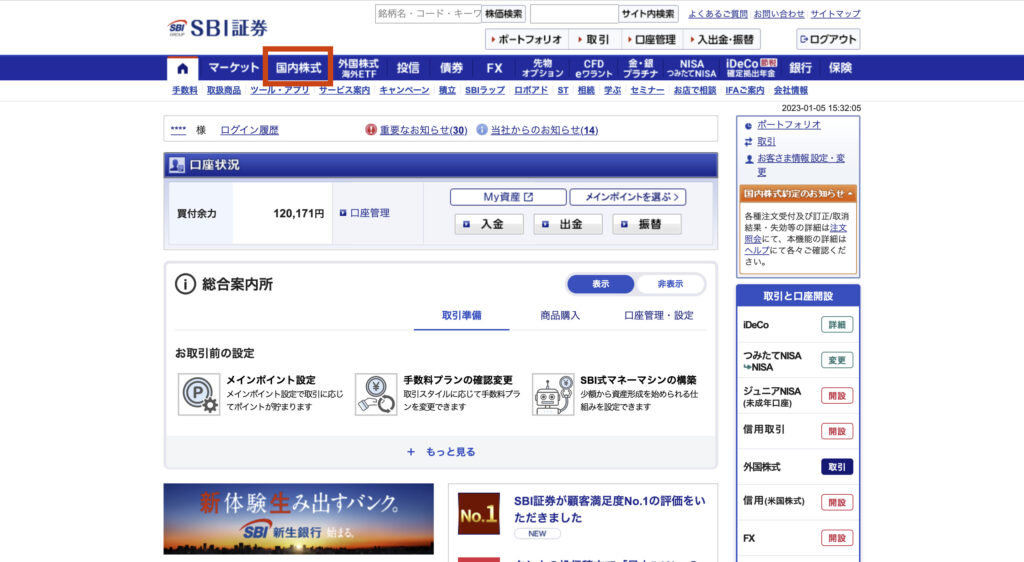Open the 手数料プラン yen icon
This screenshot has width=1024, height=562.
376,394
